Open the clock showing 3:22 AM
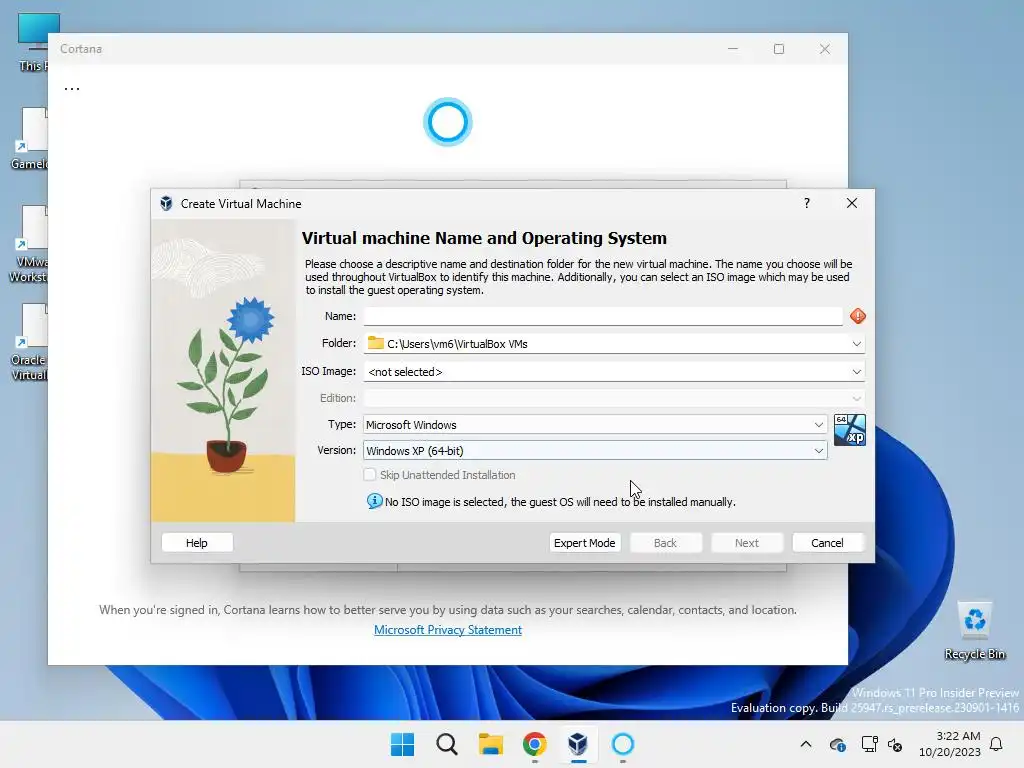 click(x=950, y=744)
